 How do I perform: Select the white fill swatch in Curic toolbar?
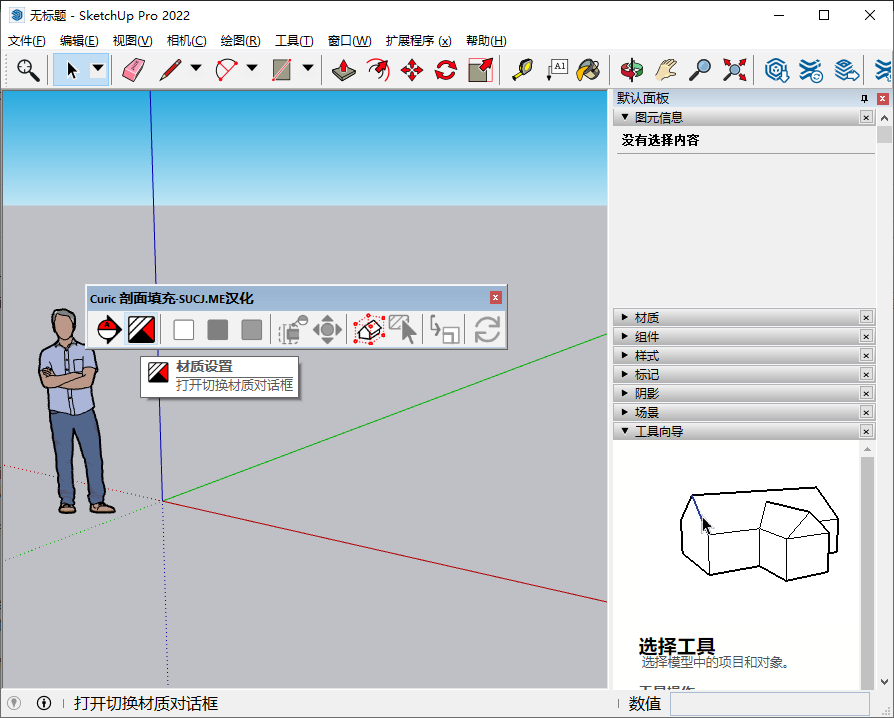tap(183, 329)
